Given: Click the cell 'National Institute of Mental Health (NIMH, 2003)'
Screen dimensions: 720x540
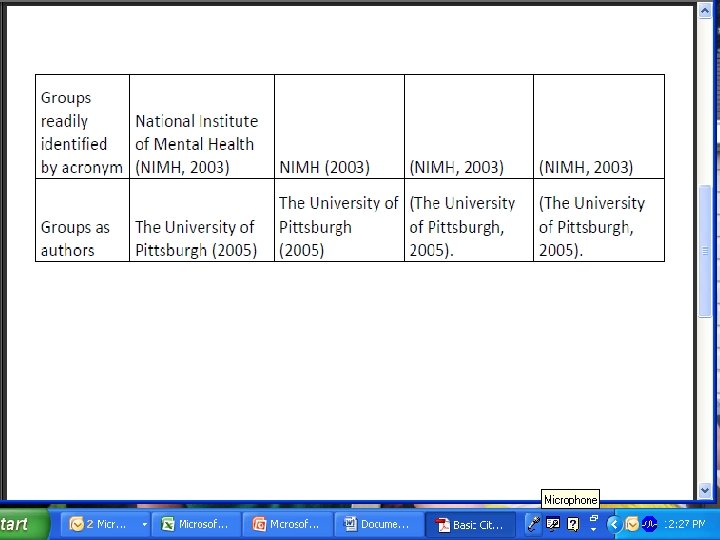Looking at the screenshot, I should point(202,127).
